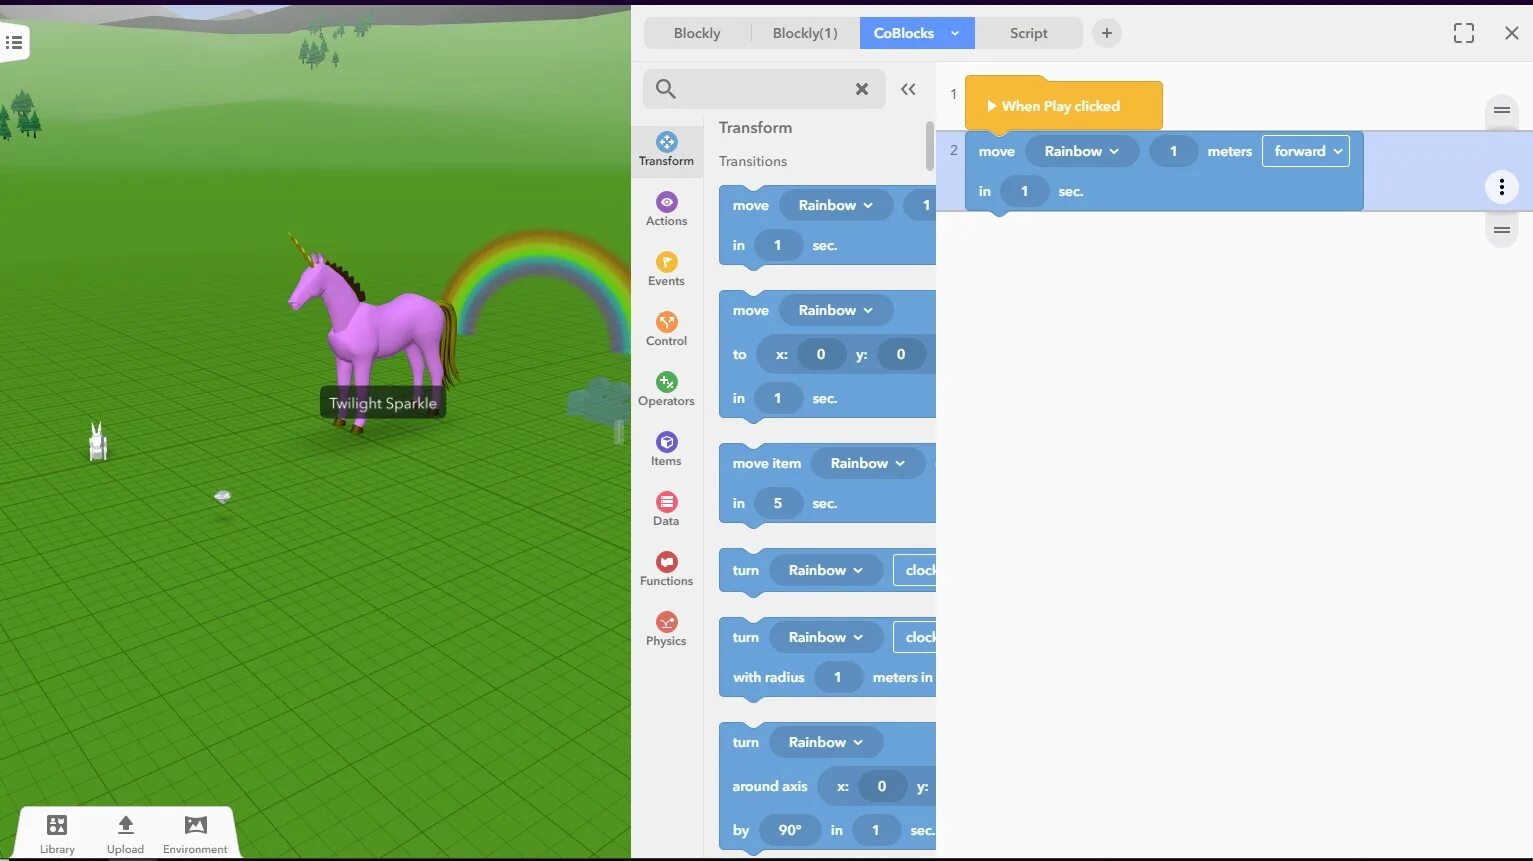Select the Data block category
This screenshot has height=861, width=1533.
point(666,509)
